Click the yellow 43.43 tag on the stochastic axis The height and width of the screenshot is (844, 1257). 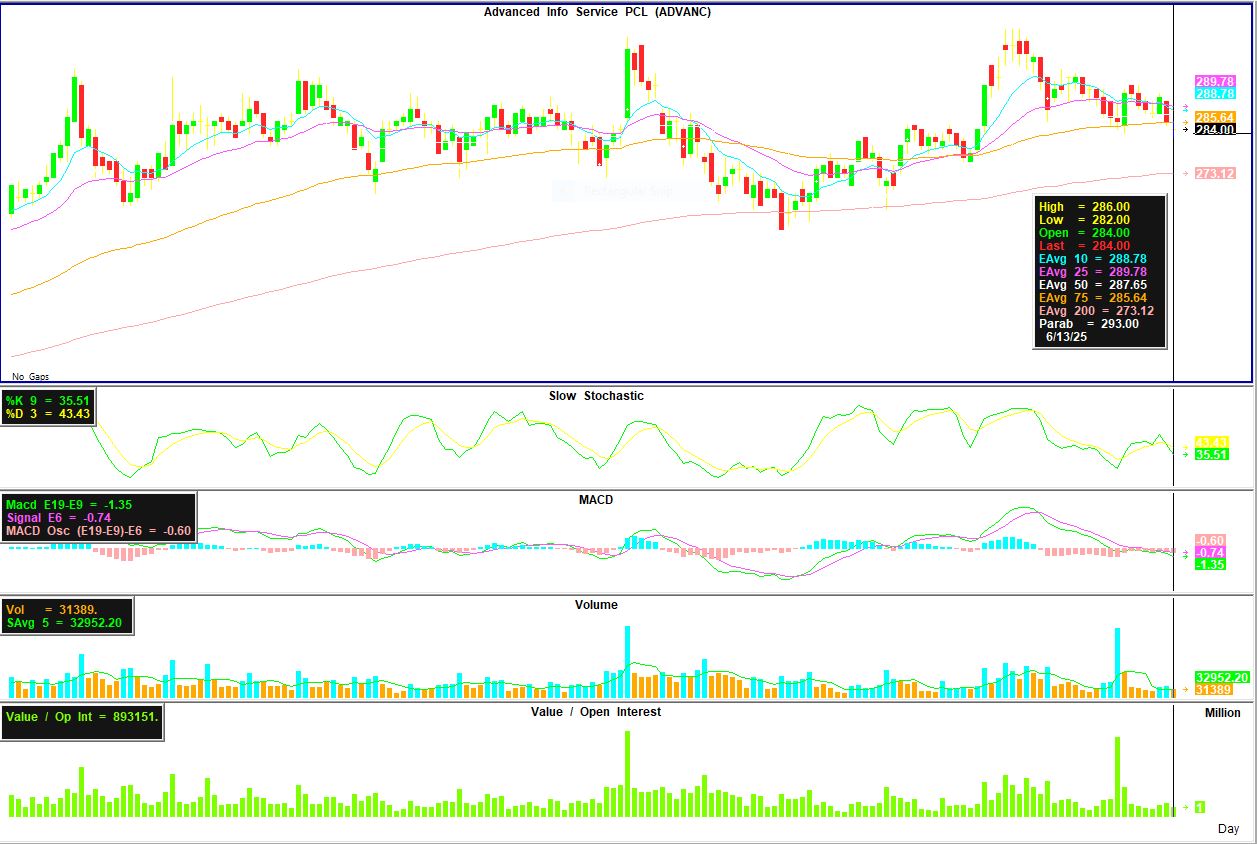(x=1211, y=442)
